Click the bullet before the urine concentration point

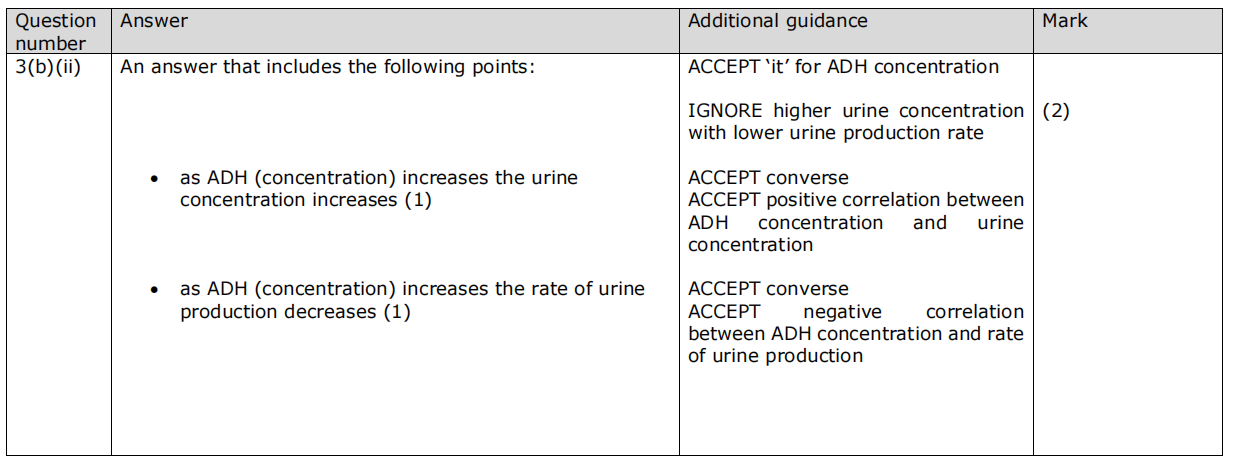(x=153, y=180)
